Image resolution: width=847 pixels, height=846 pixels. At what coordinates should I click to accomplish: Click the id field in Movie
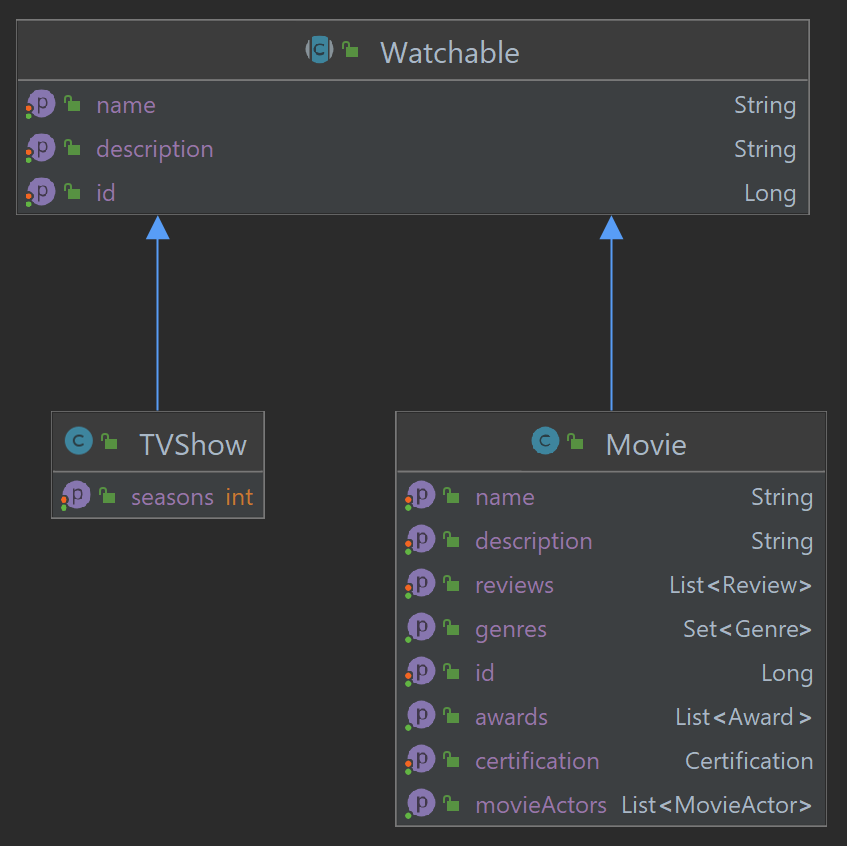pos(485,673)
